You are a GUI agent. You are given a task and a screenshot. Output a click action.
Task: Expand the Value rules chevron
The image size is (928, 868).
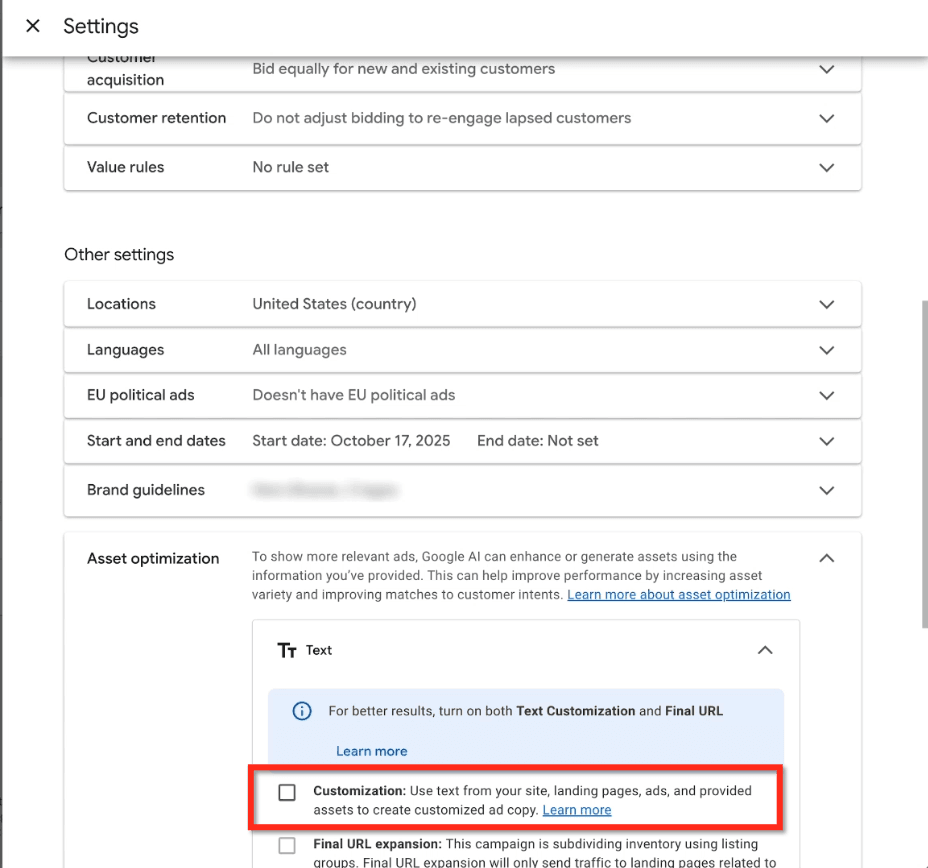tap(827, 167)
